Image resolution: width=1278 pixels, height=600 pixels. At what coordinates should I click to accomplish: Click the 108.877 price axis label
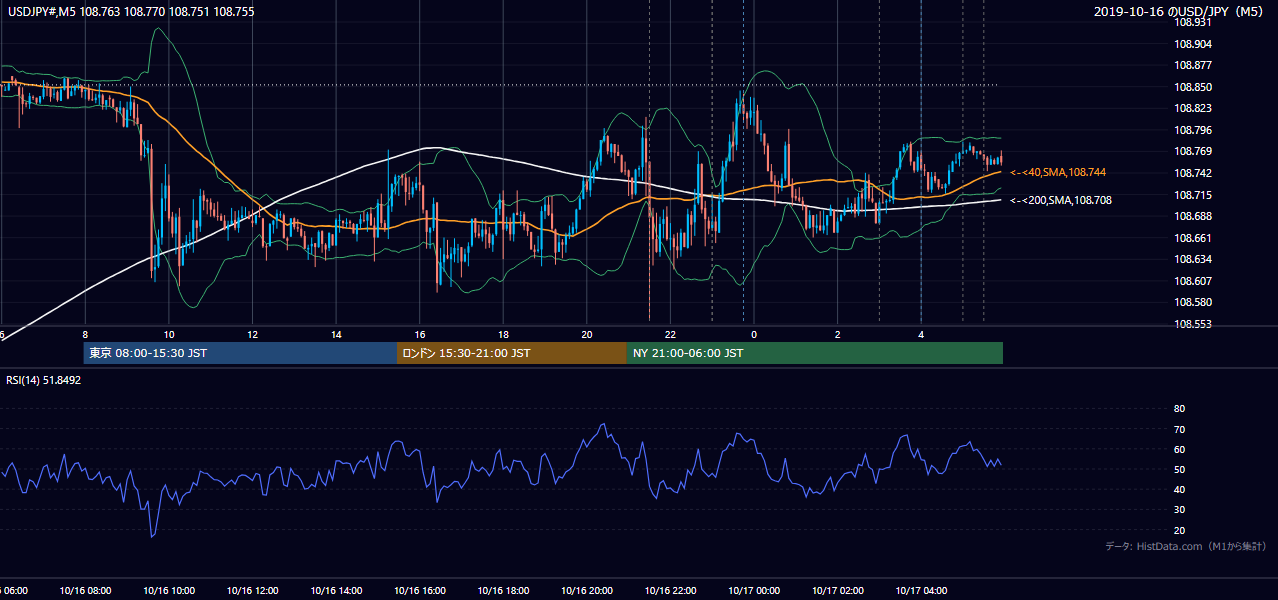click(x=1194, y=65)
